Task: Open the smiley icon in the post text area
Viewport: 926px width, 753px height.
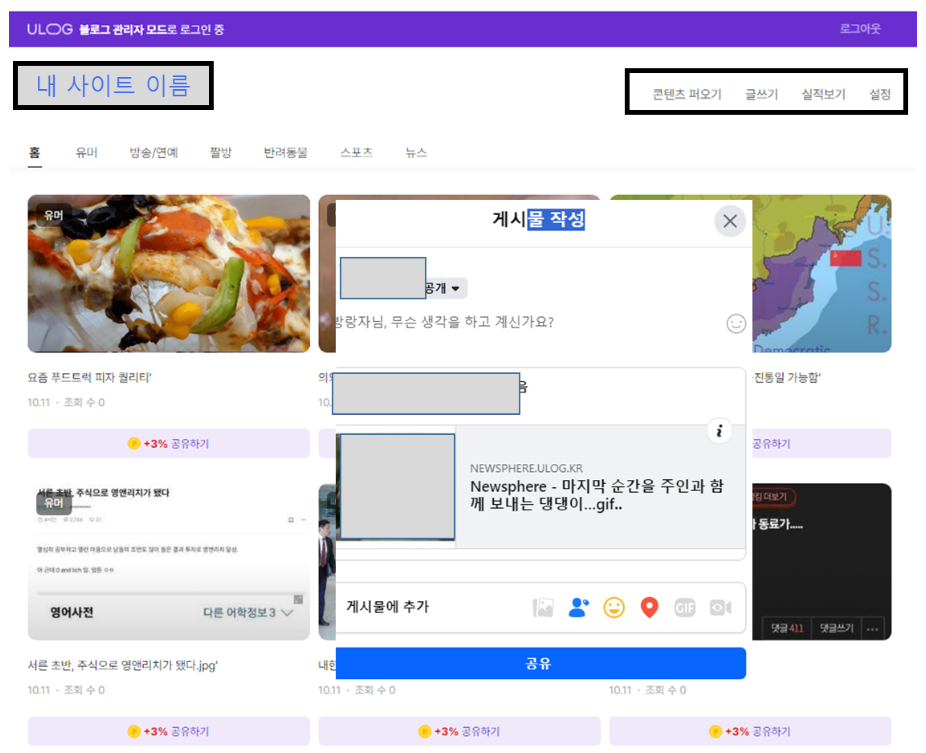Action: click(x=737, y=324)
